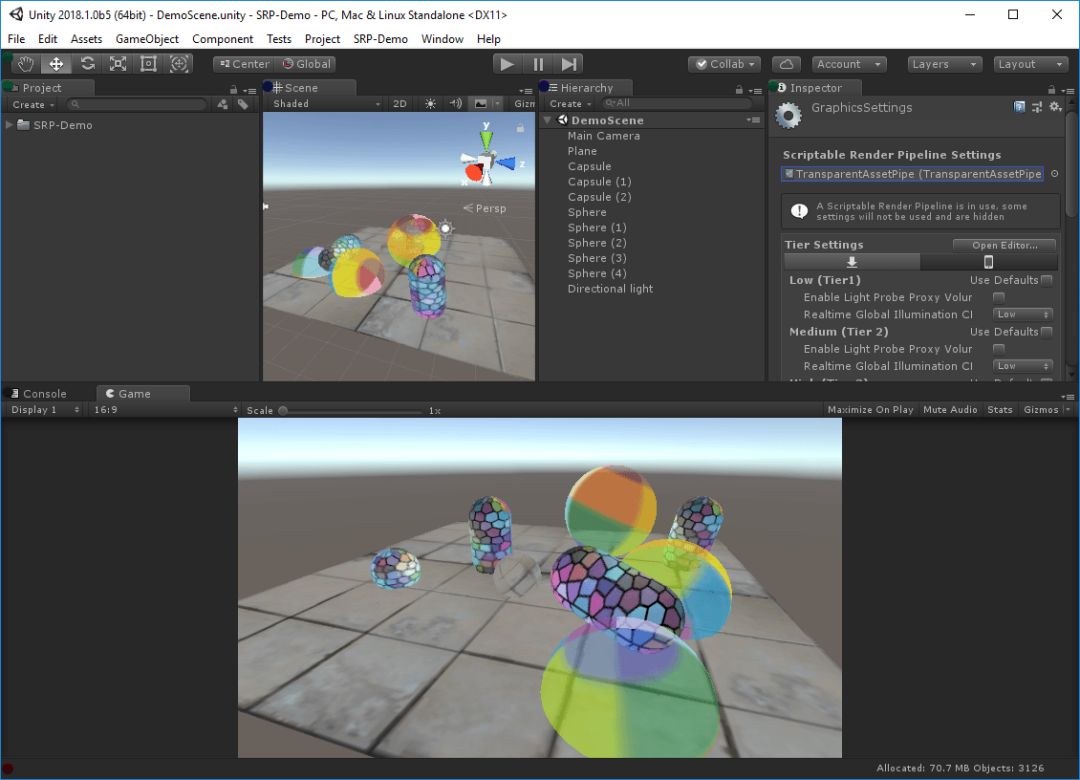This screenshot has width=1080, height=780.
Task: Select the Standalone platform tier tab
Action: [852, 262]
